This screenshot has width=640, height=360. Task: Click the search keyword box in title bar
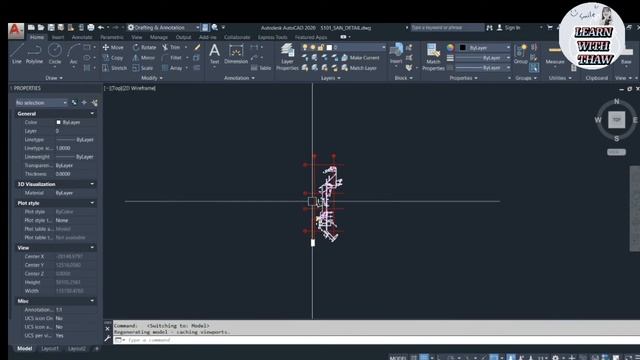pos(447,27)
